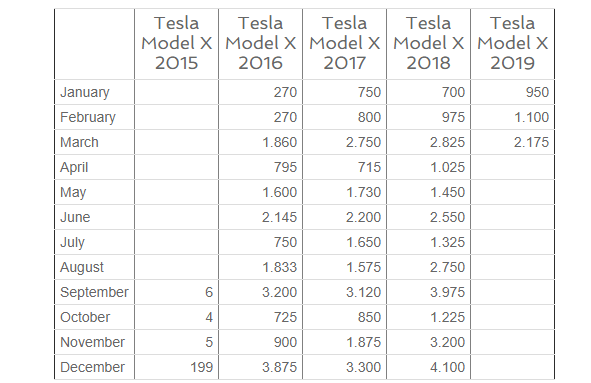Select the Tesla Model X 2019 column header
The height and width of the screenshot is (383, 591).
coord(513,44)
